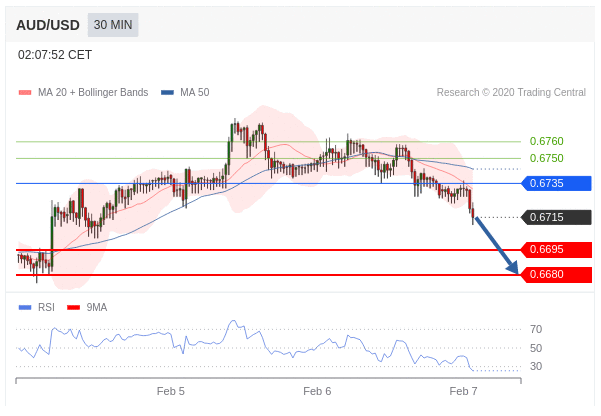Click the RSI 50 level label

pyautogui.click(x=536, y=349)
